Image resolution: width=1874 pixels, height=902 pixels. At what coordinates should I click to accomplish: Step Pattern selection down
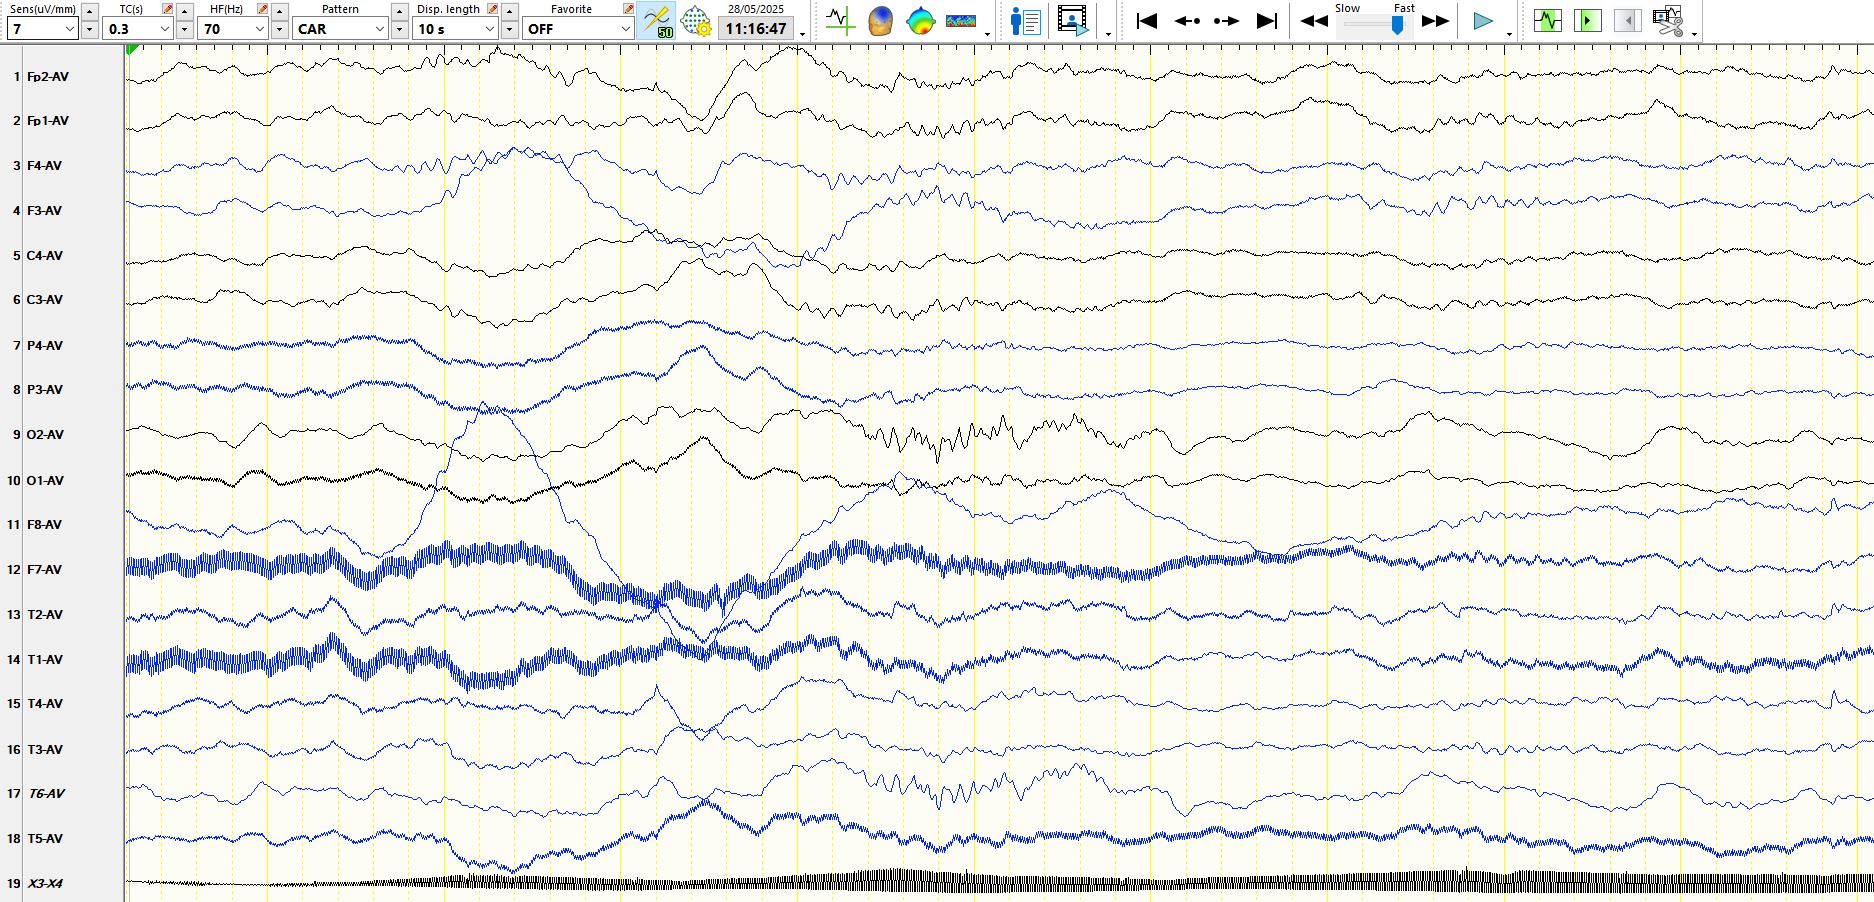pyautogui.click(x=400, y=30)
